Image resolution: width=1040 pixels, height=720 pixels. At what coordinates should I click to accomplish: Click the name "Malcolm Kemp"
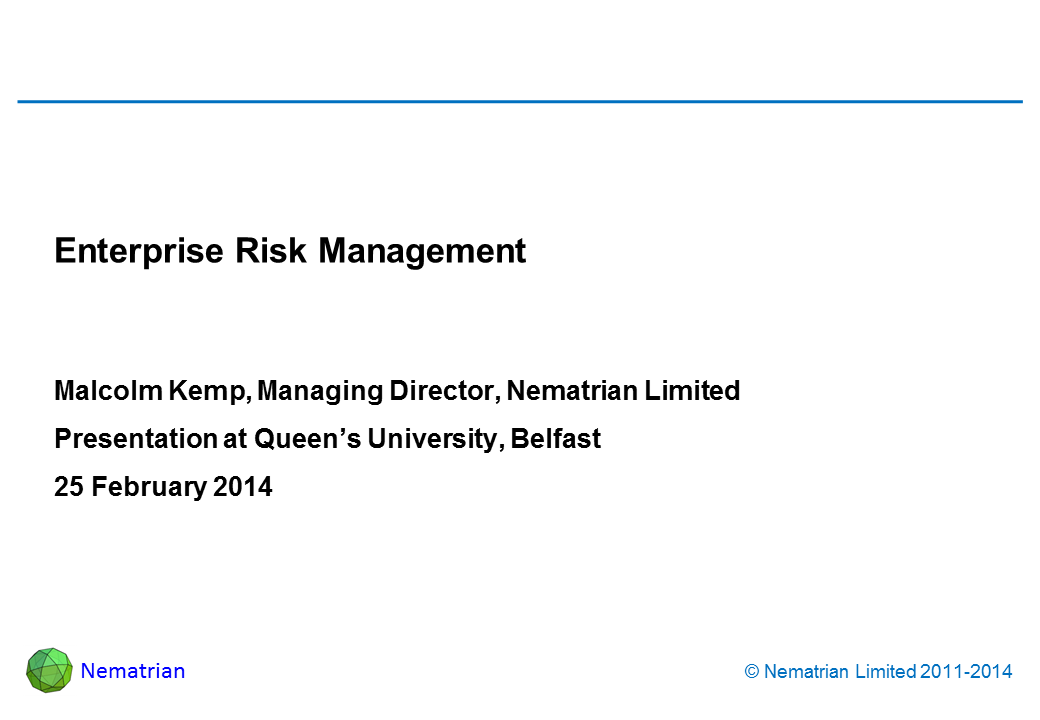[151, 391]
